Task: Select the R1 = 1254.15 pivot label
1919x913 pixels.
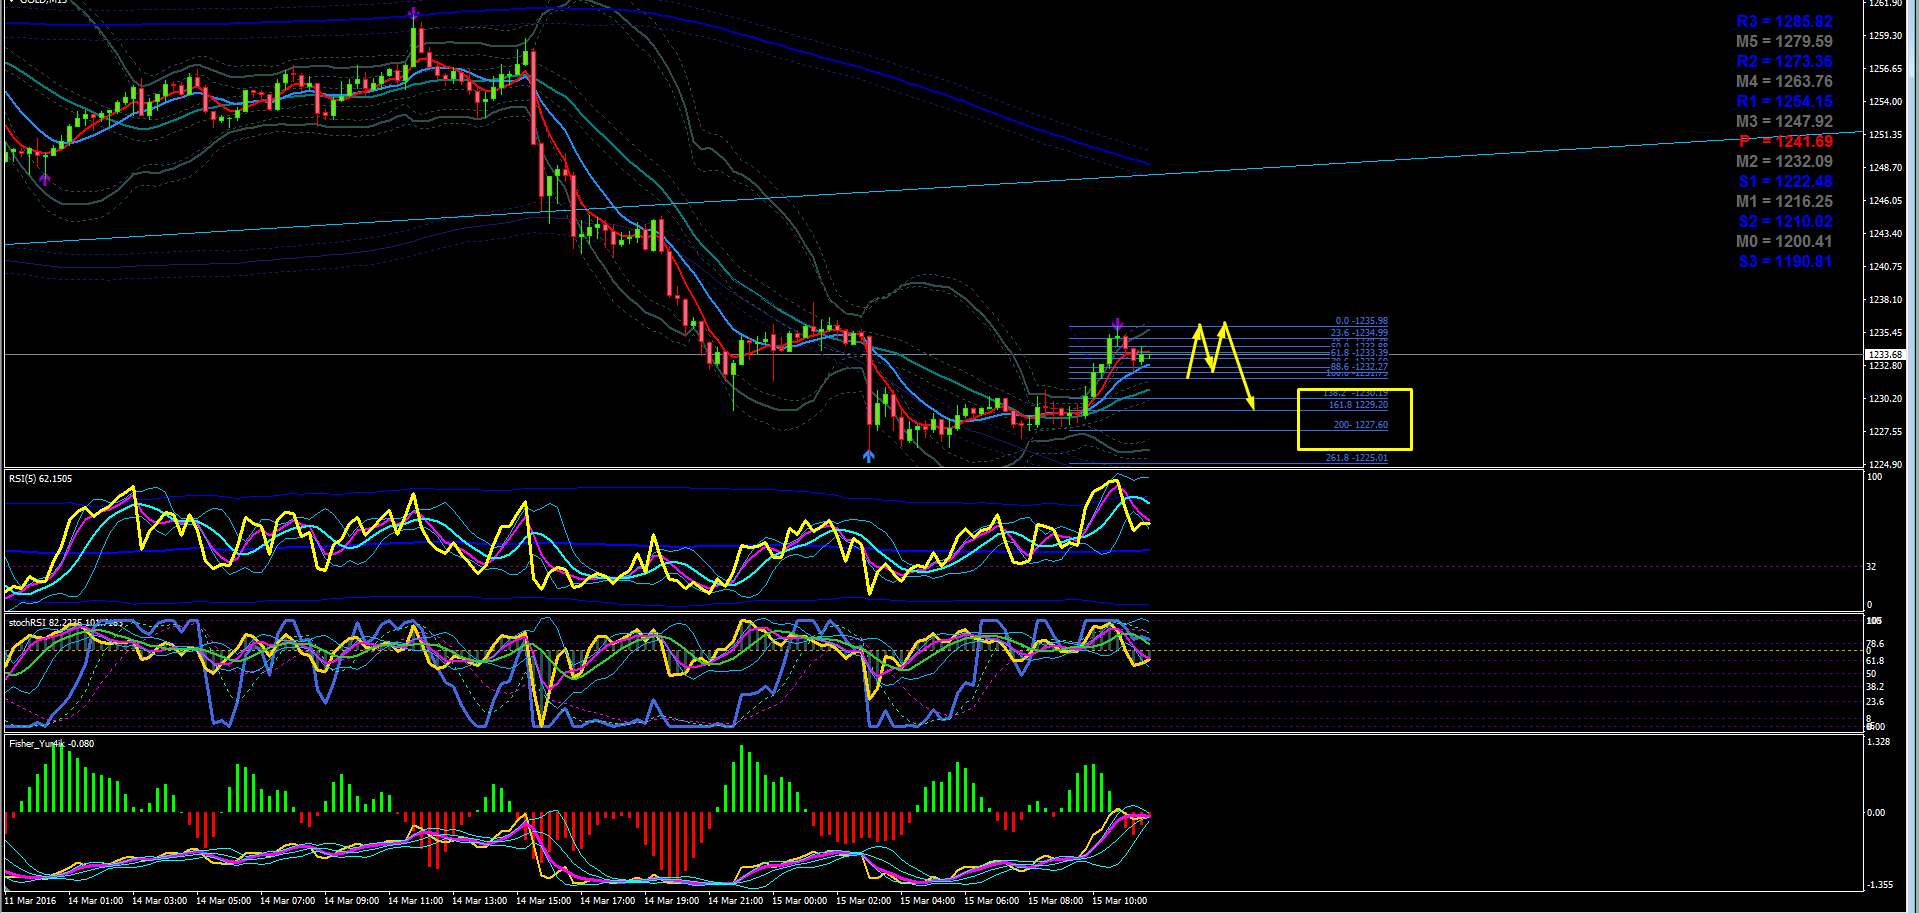Action: 1784,102
